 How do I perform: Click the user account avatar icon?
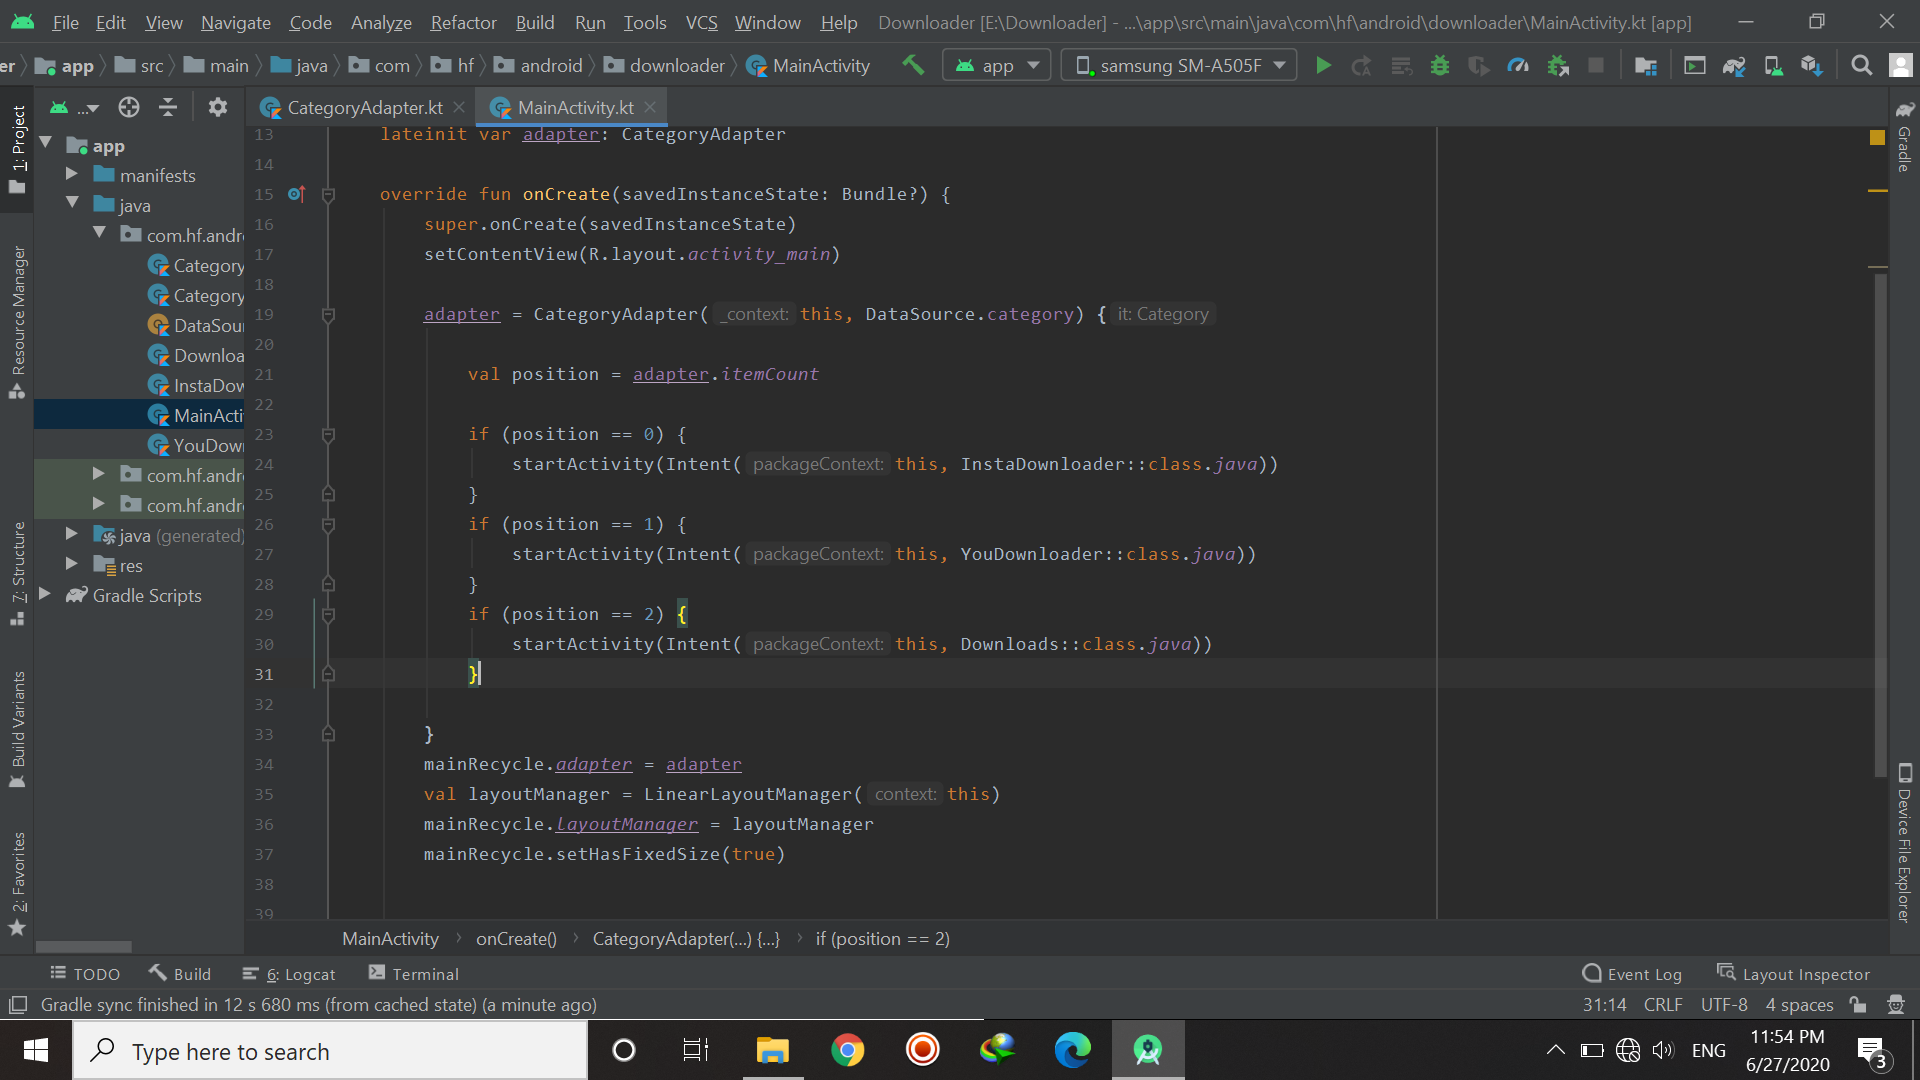coord(1900,66)
